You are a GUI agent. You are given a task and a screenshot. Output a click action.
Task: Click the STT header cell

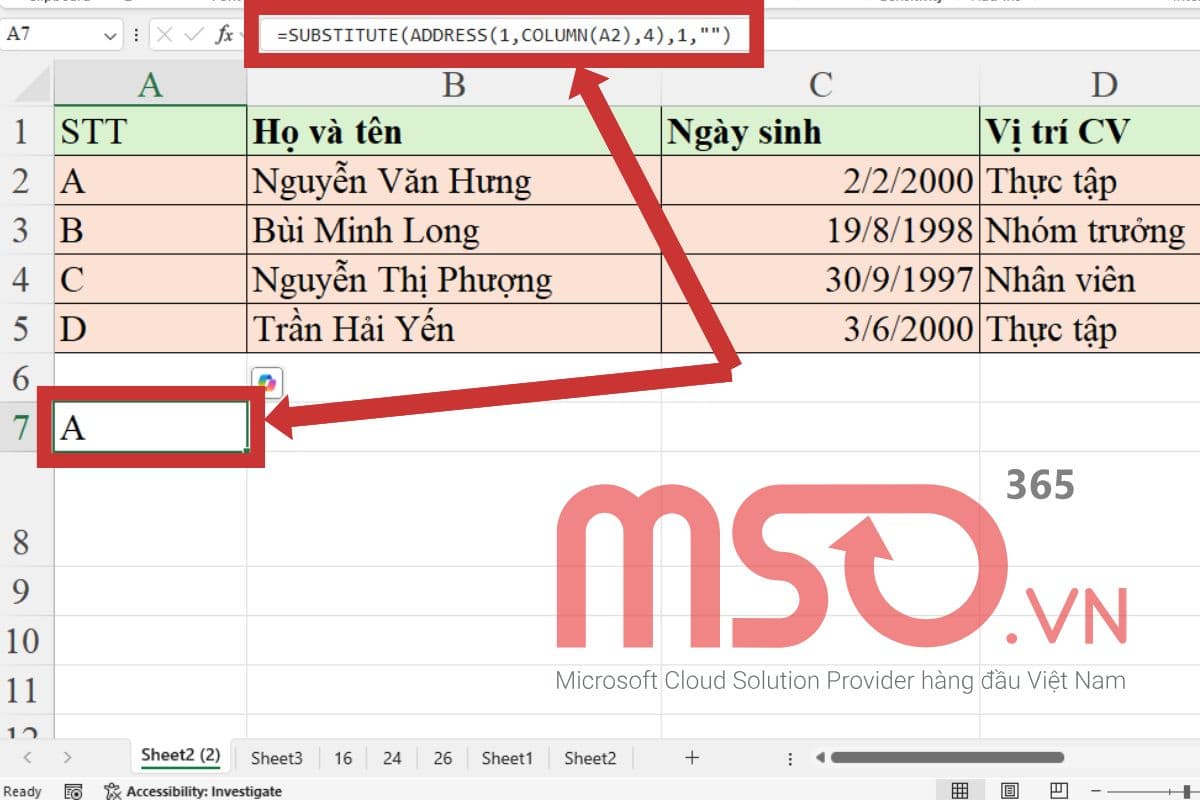pos(150,131)
